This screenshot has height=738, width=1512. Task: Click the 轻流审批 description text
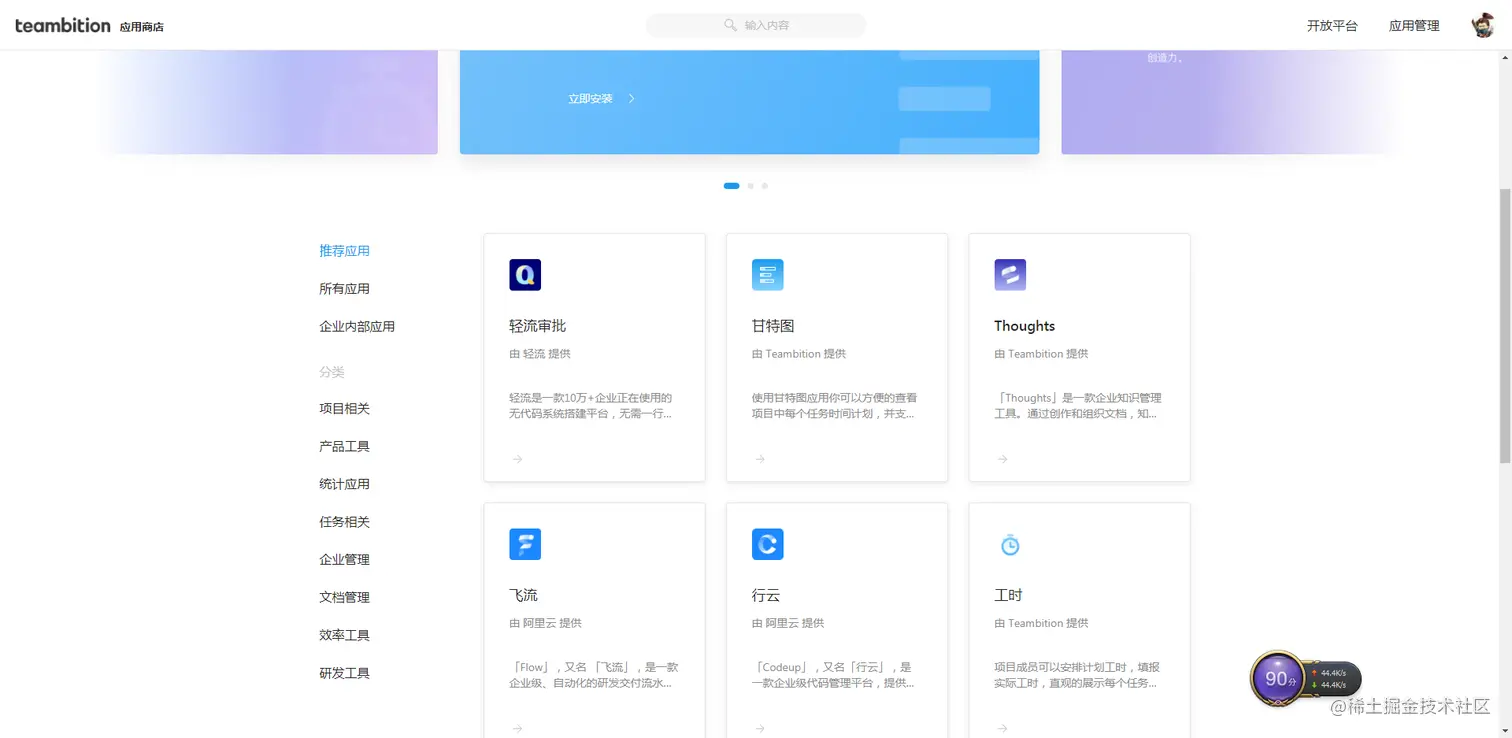click(591, 406)
